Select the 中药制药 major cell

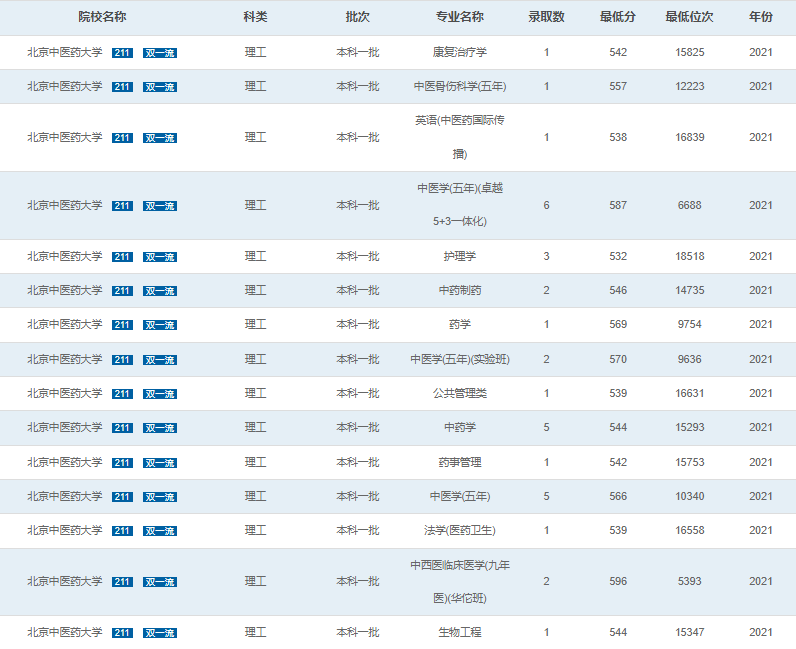click(459, 290)
